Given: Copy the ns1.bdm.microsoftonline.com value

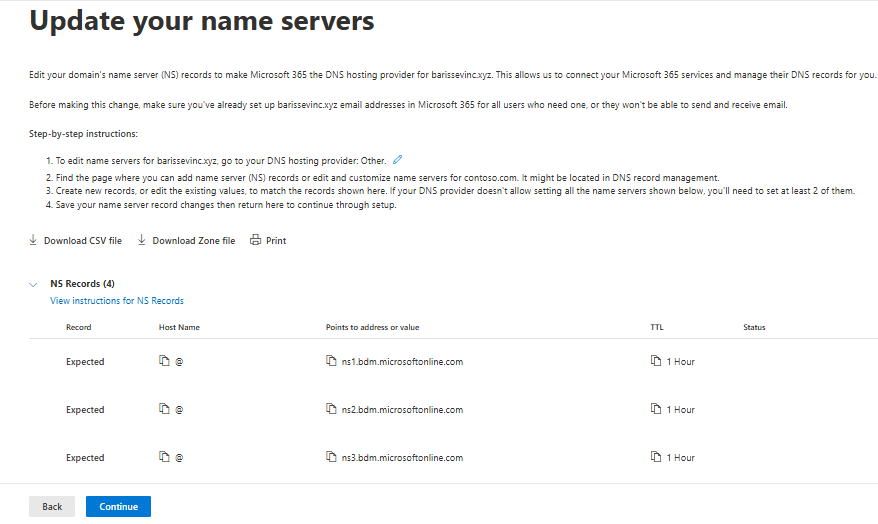Looking at the screenshot, I should tap(331, 361).
